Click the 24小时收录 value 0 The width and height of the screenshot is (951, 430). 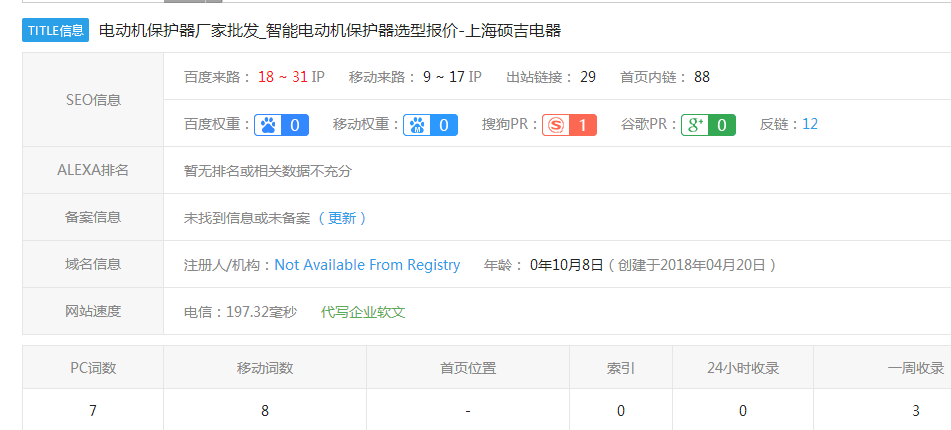pos(743,411)
